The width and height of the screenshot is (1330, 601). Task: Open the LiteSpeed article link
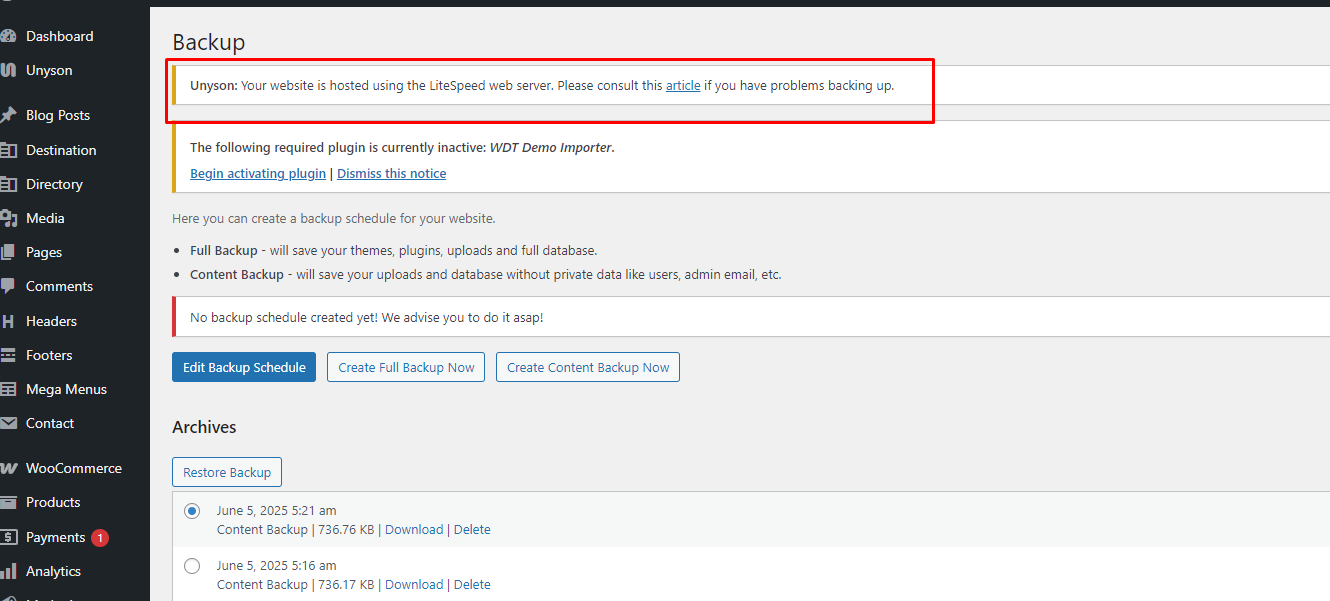pyautogui.click(x=683, y=86)
